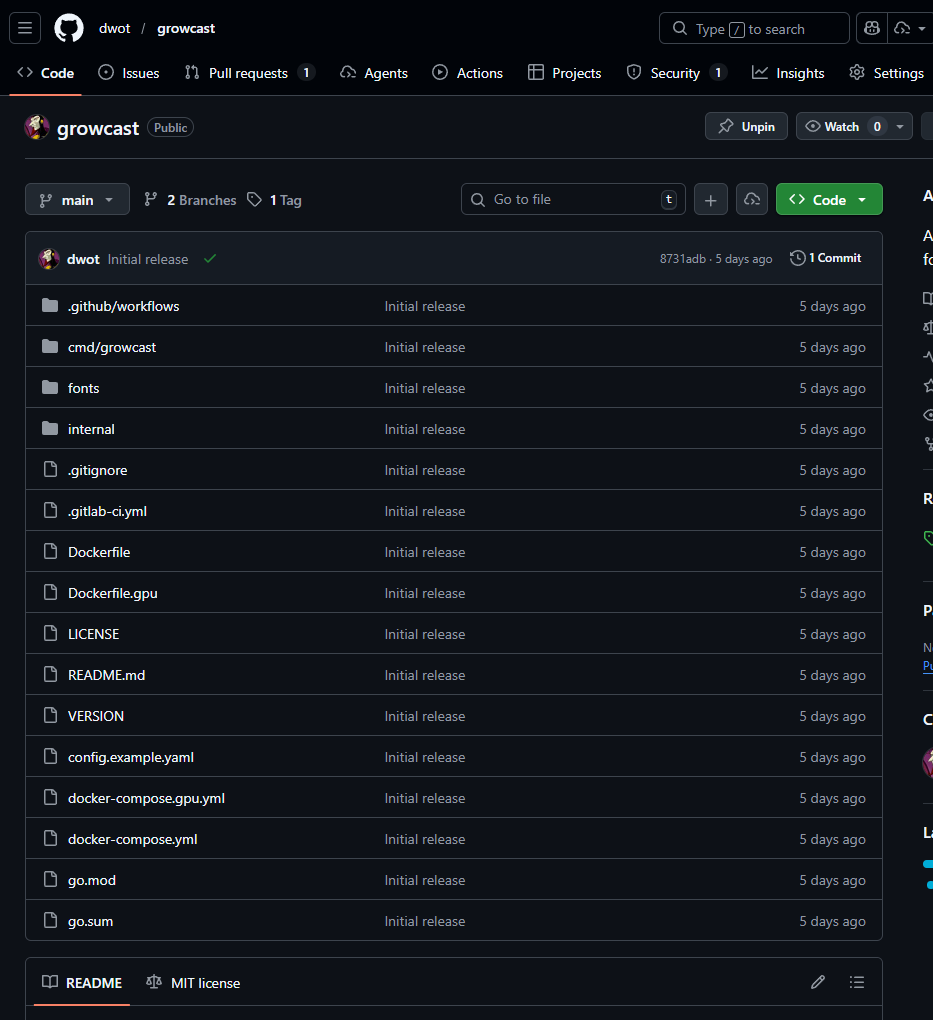Open the Actions tab
Screen dimensions: 933x1020
click(467, 72)
